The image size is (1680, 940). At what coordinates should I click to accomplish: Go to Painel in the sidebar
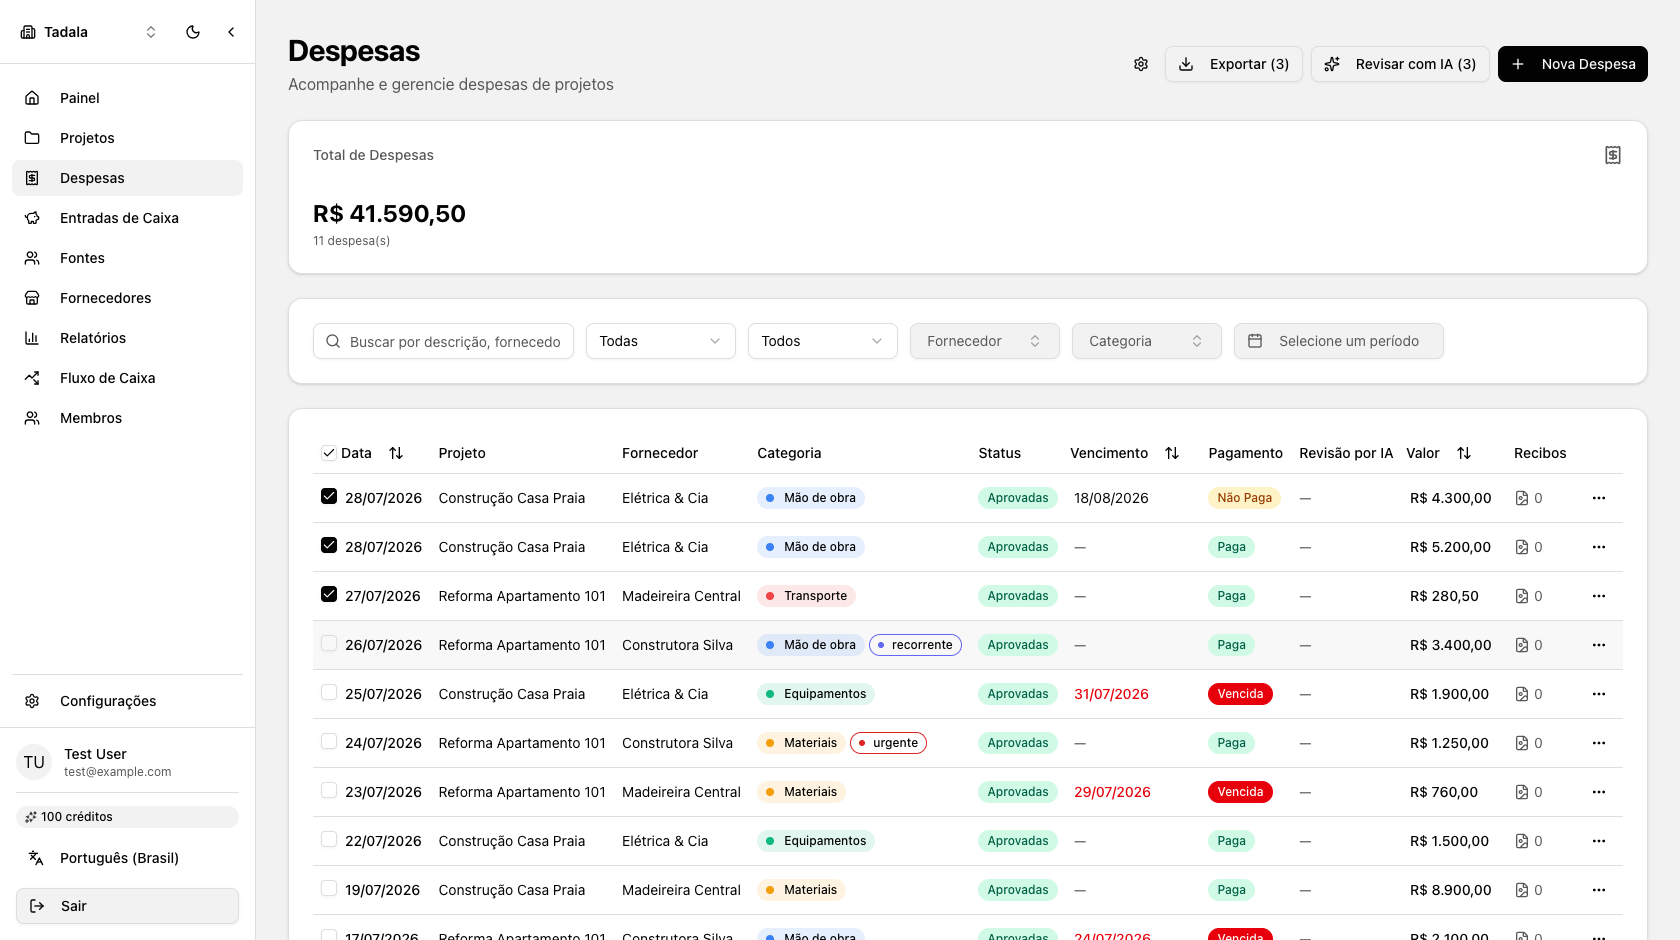127,98
